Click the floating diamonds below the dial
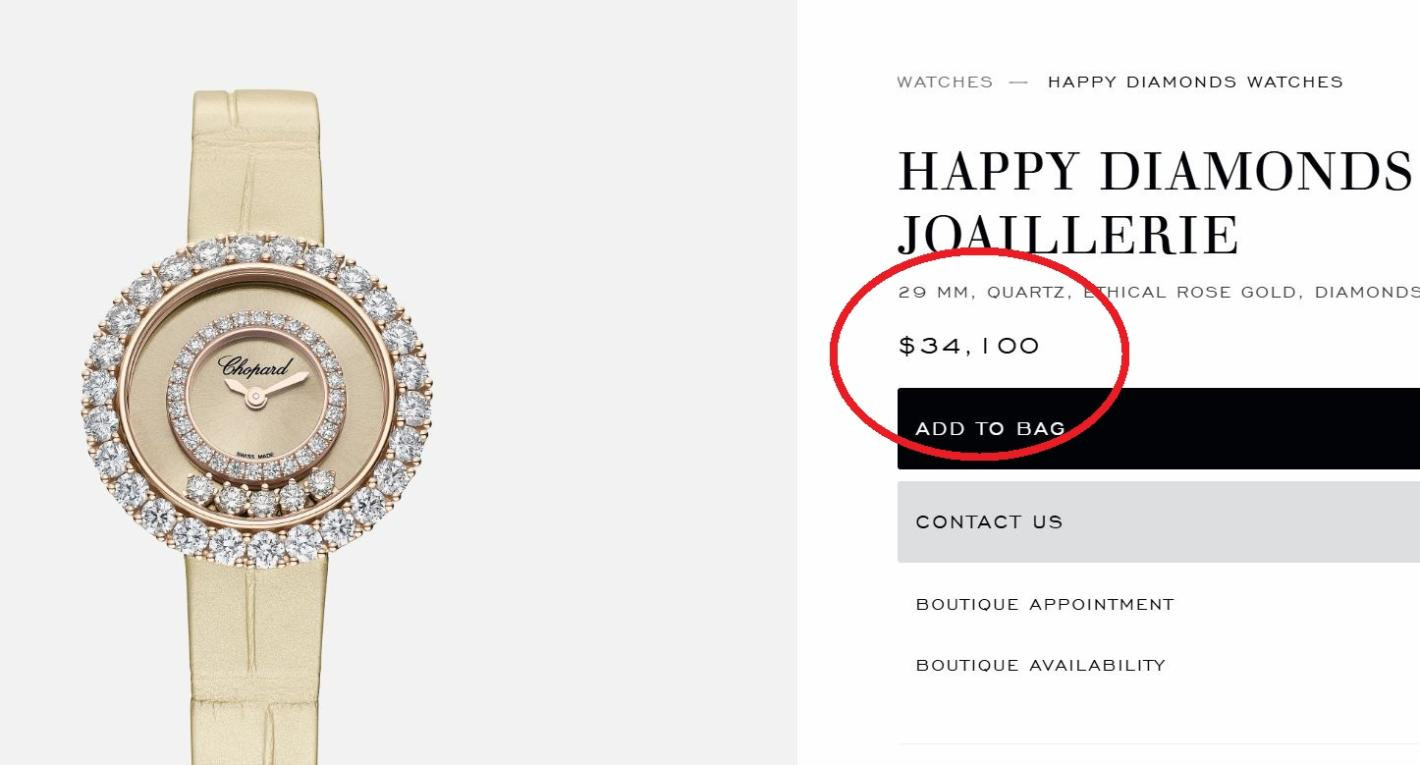 [262, 494]
